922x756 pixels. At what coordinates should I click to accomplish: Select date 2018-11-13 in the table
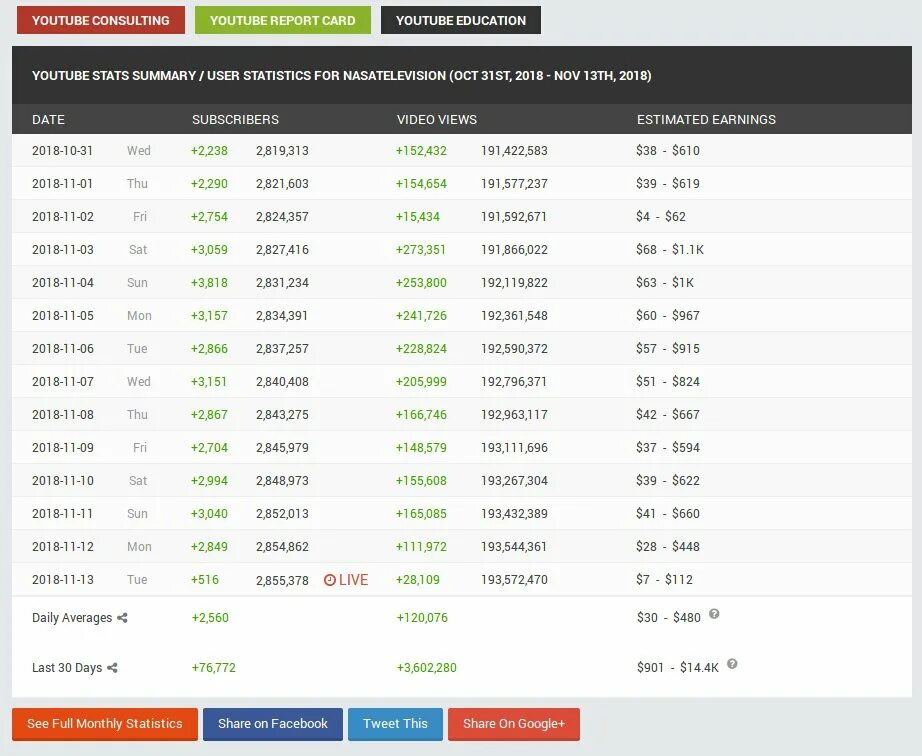click(x=62, y=580)
